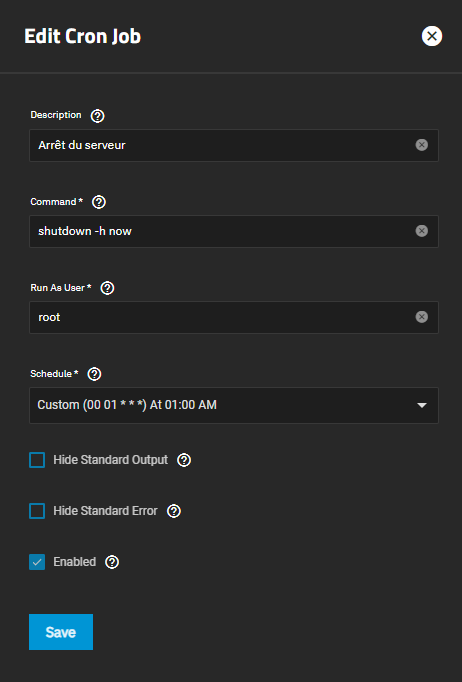This screenshot has width=462, height=682.
Task: Open help tooltip for Command
Action: pos(99,202)
